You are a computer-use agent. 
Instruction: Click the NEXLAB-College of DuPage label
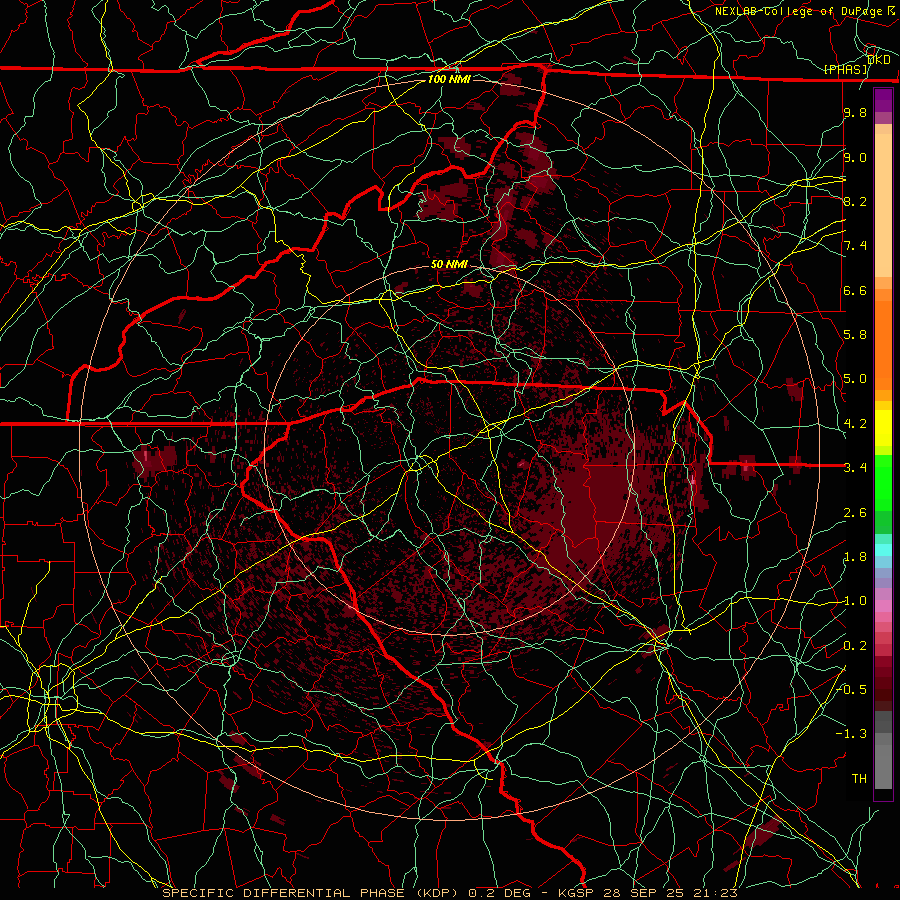coord(798,11)
